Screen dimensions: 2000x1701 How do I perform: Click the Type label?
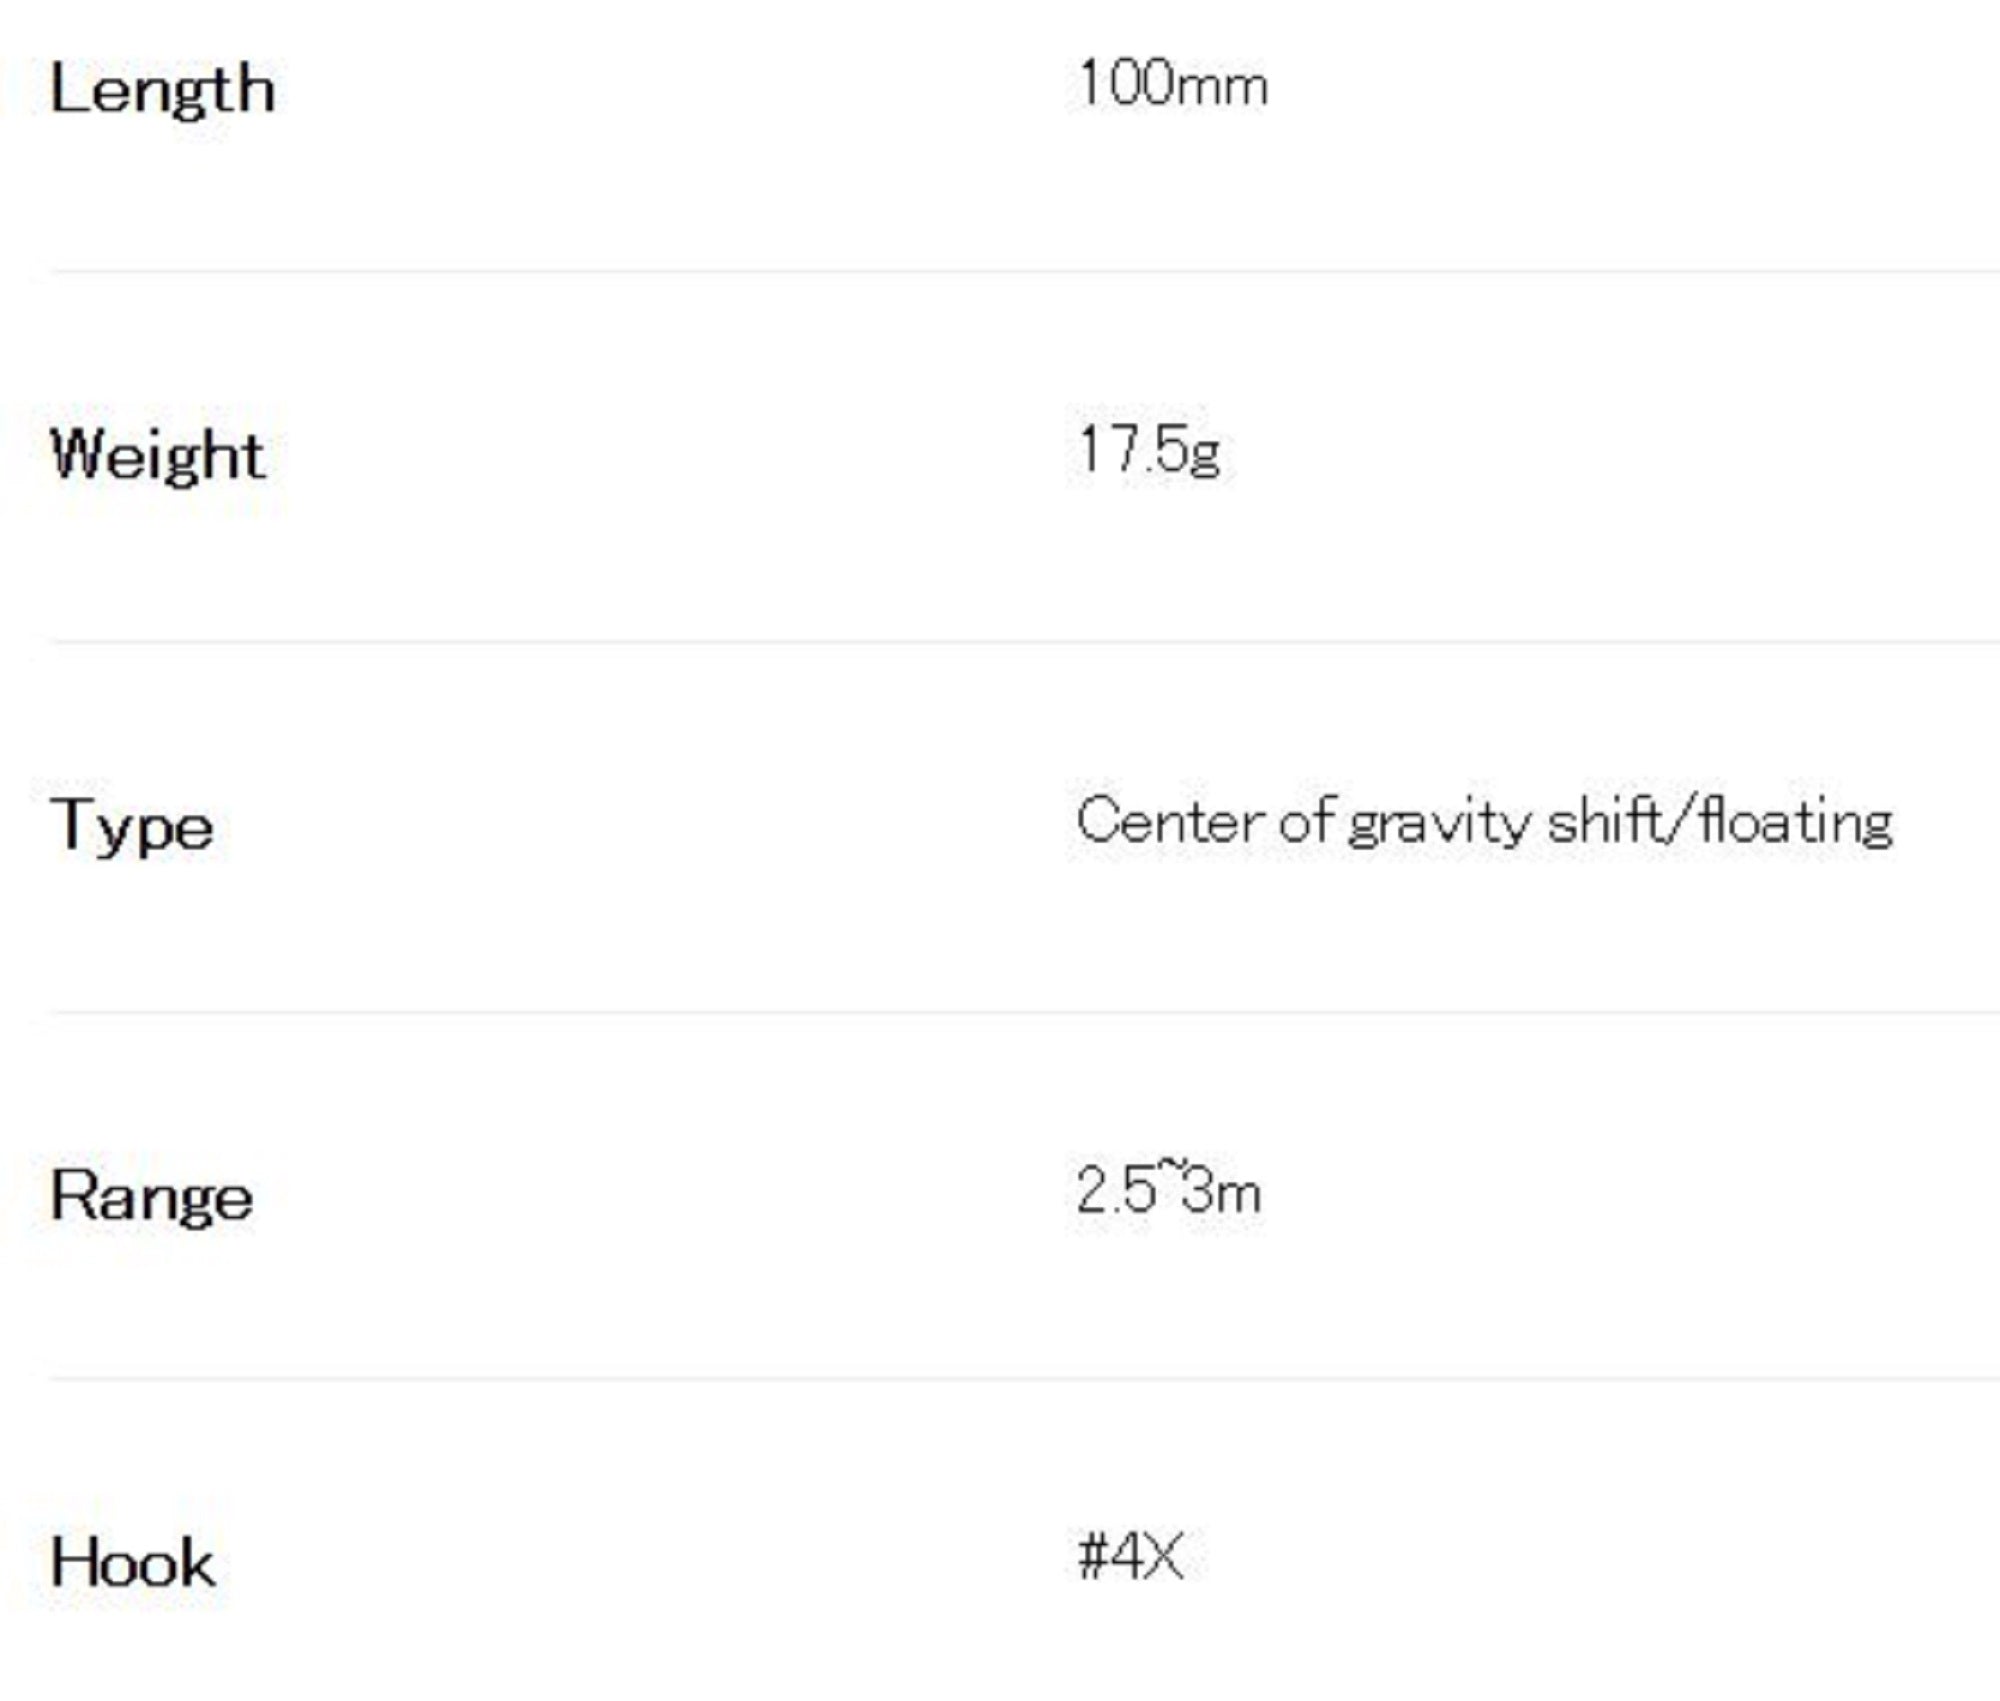[132, 828]
